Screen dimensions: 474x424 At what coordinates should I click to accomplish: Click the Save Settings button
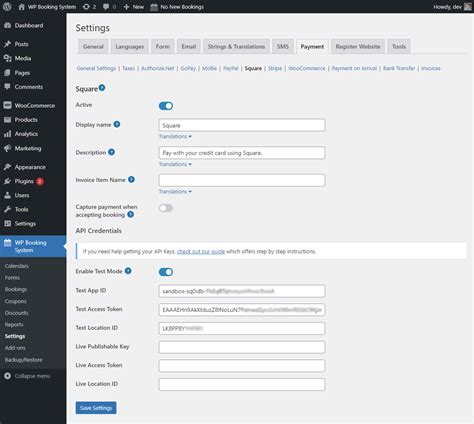pyautogui.click(x=96, y=408)
